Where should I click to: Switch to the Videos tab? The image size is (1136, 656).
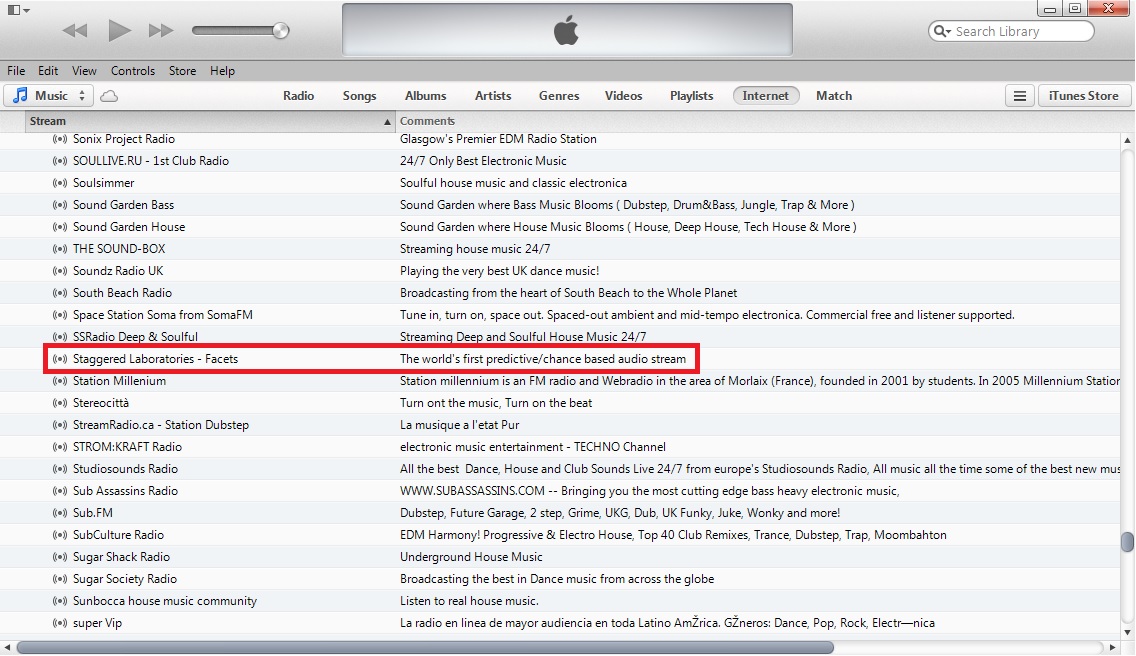[x=624, y=96]
